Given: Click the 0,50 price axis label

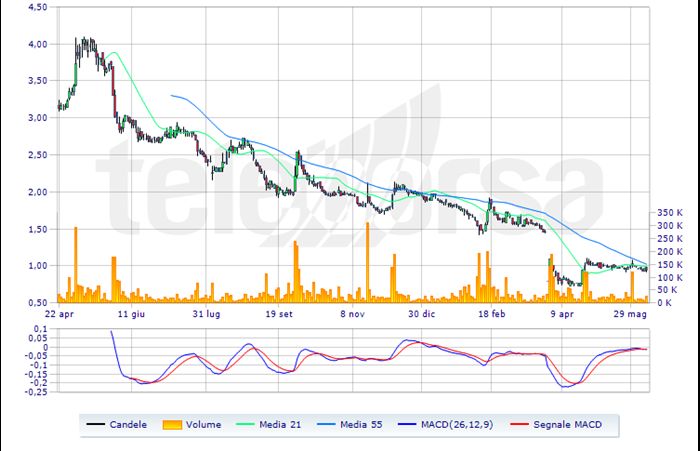Looking at the screenshot, I should pos(37,303).
